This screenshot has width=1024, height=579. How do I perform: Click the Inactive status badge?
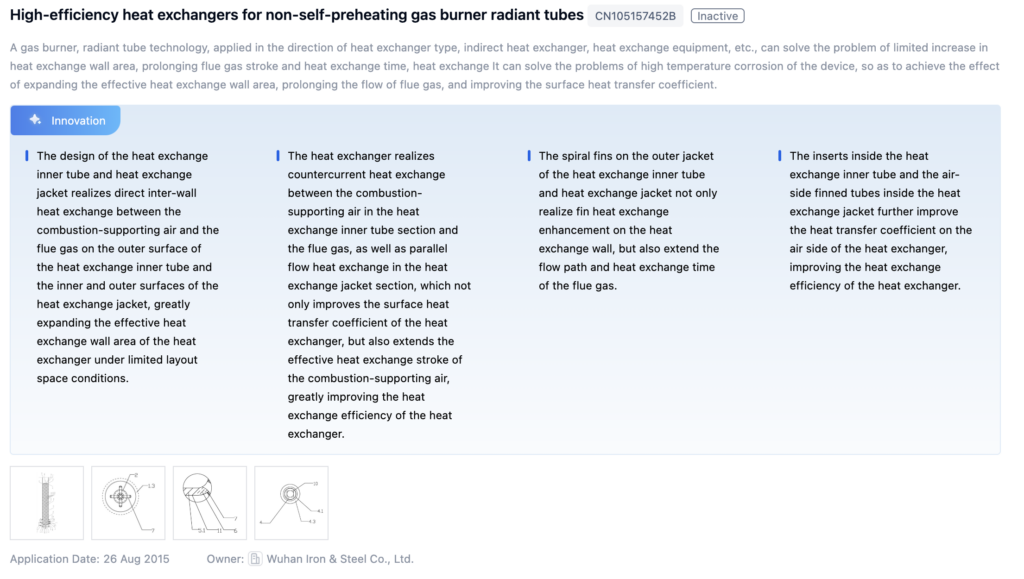[717, 16]
